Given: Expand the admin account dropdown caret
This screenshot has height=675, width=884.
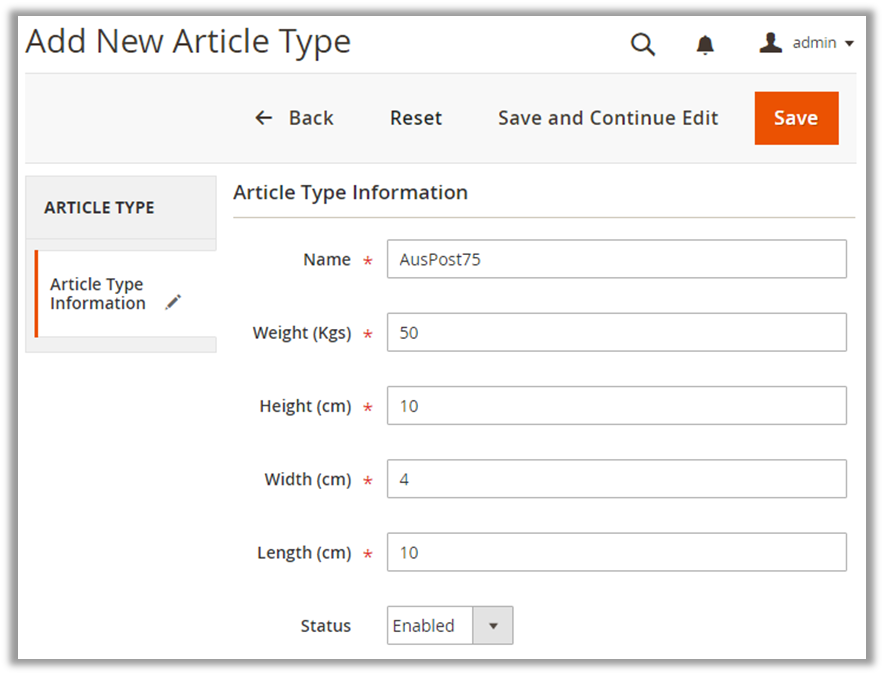Looking at the screenshot, I should [x=849, y=44].
